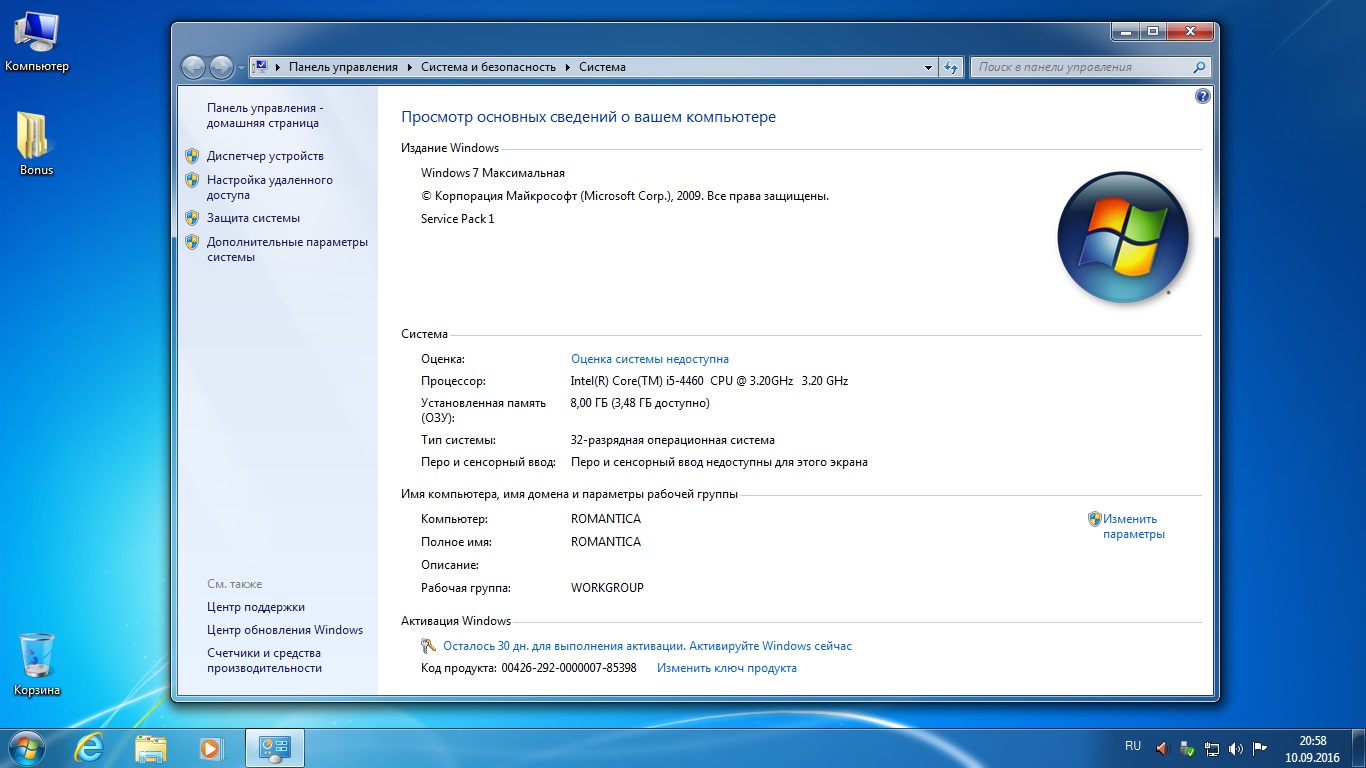Screen dimensions: 1366x768
Task: Click Изменить ключ продукта link
Action: coord(727,668)
